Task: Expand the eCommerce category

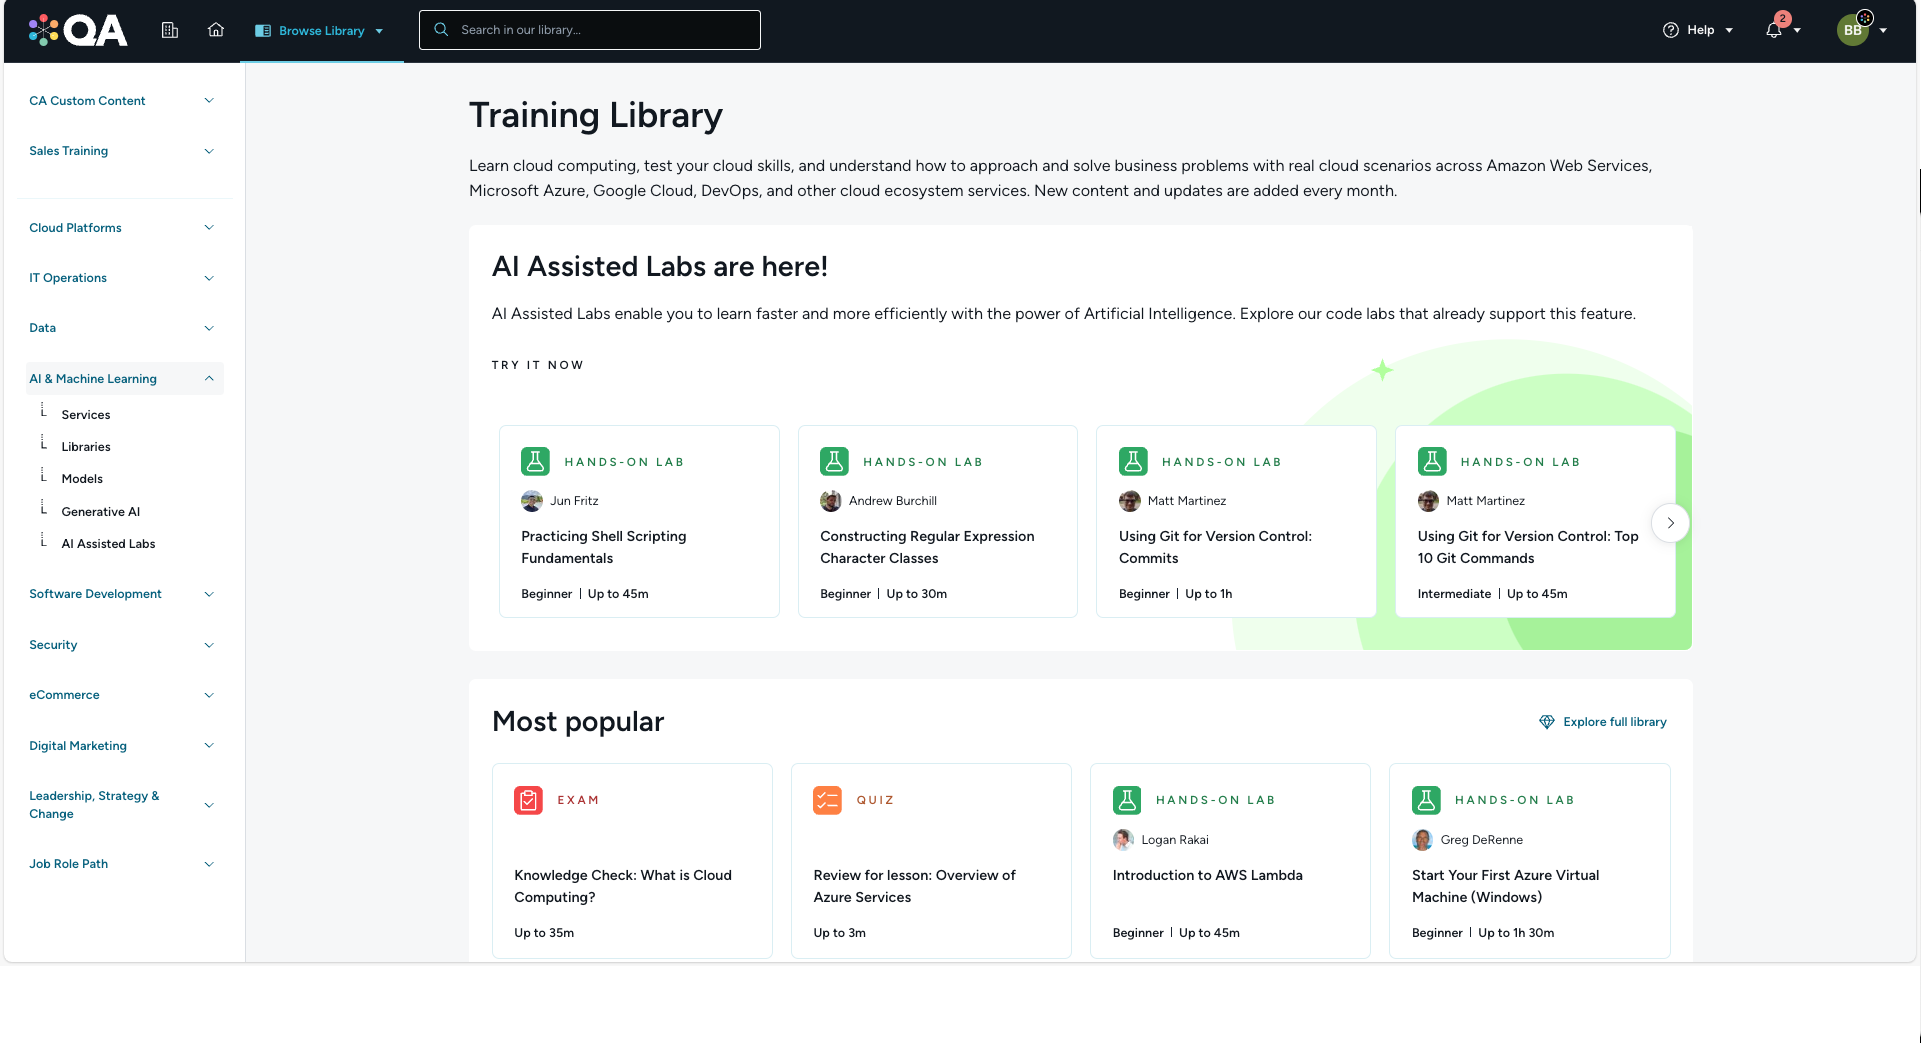Action: (x=122, y=695)
